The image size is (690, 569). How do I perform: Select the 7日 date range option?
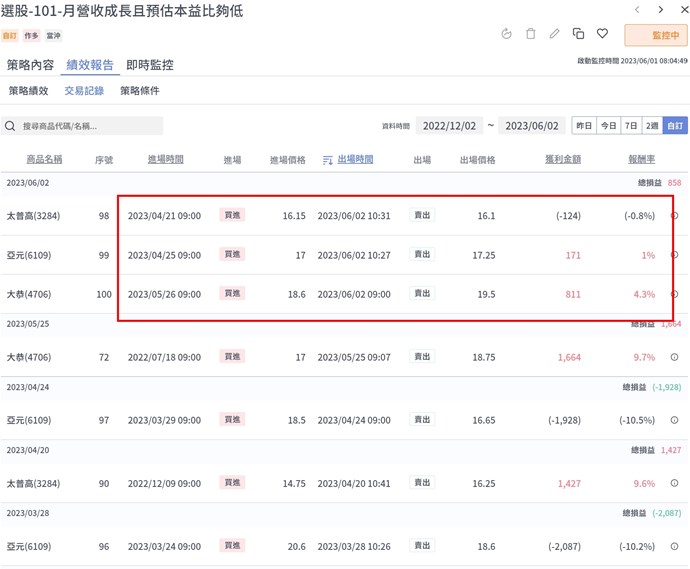(x=631, y=126)
